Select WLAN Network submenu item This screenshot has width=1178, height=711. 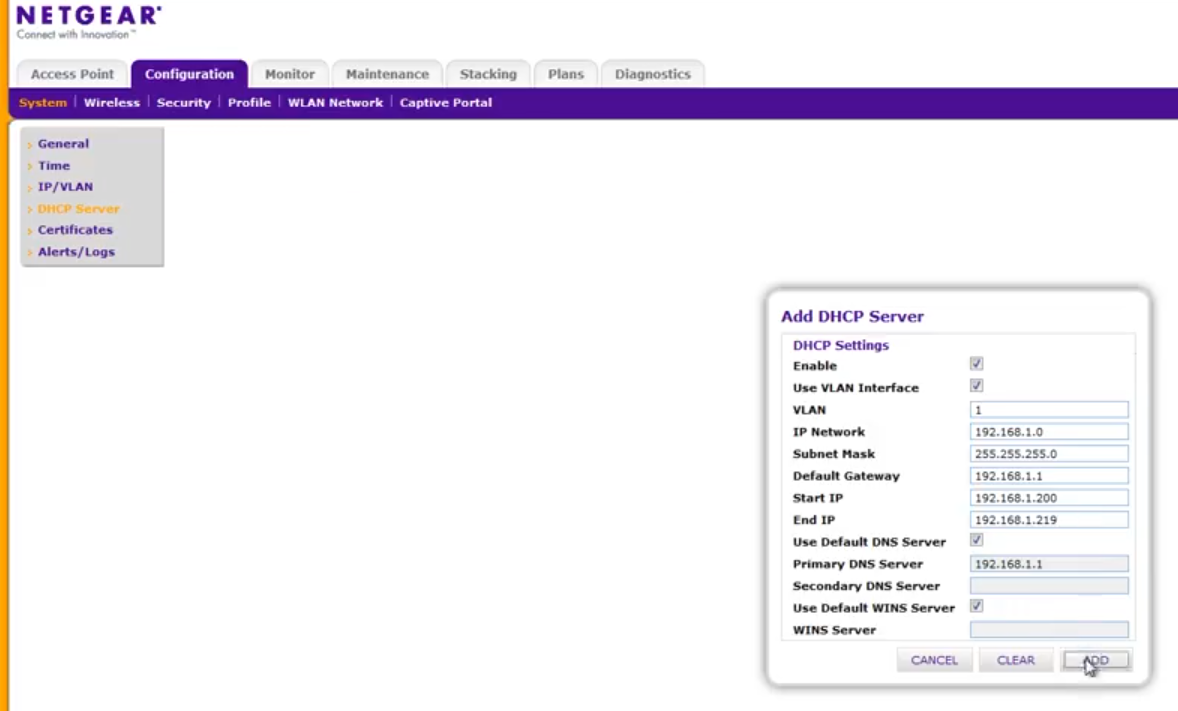335,102
